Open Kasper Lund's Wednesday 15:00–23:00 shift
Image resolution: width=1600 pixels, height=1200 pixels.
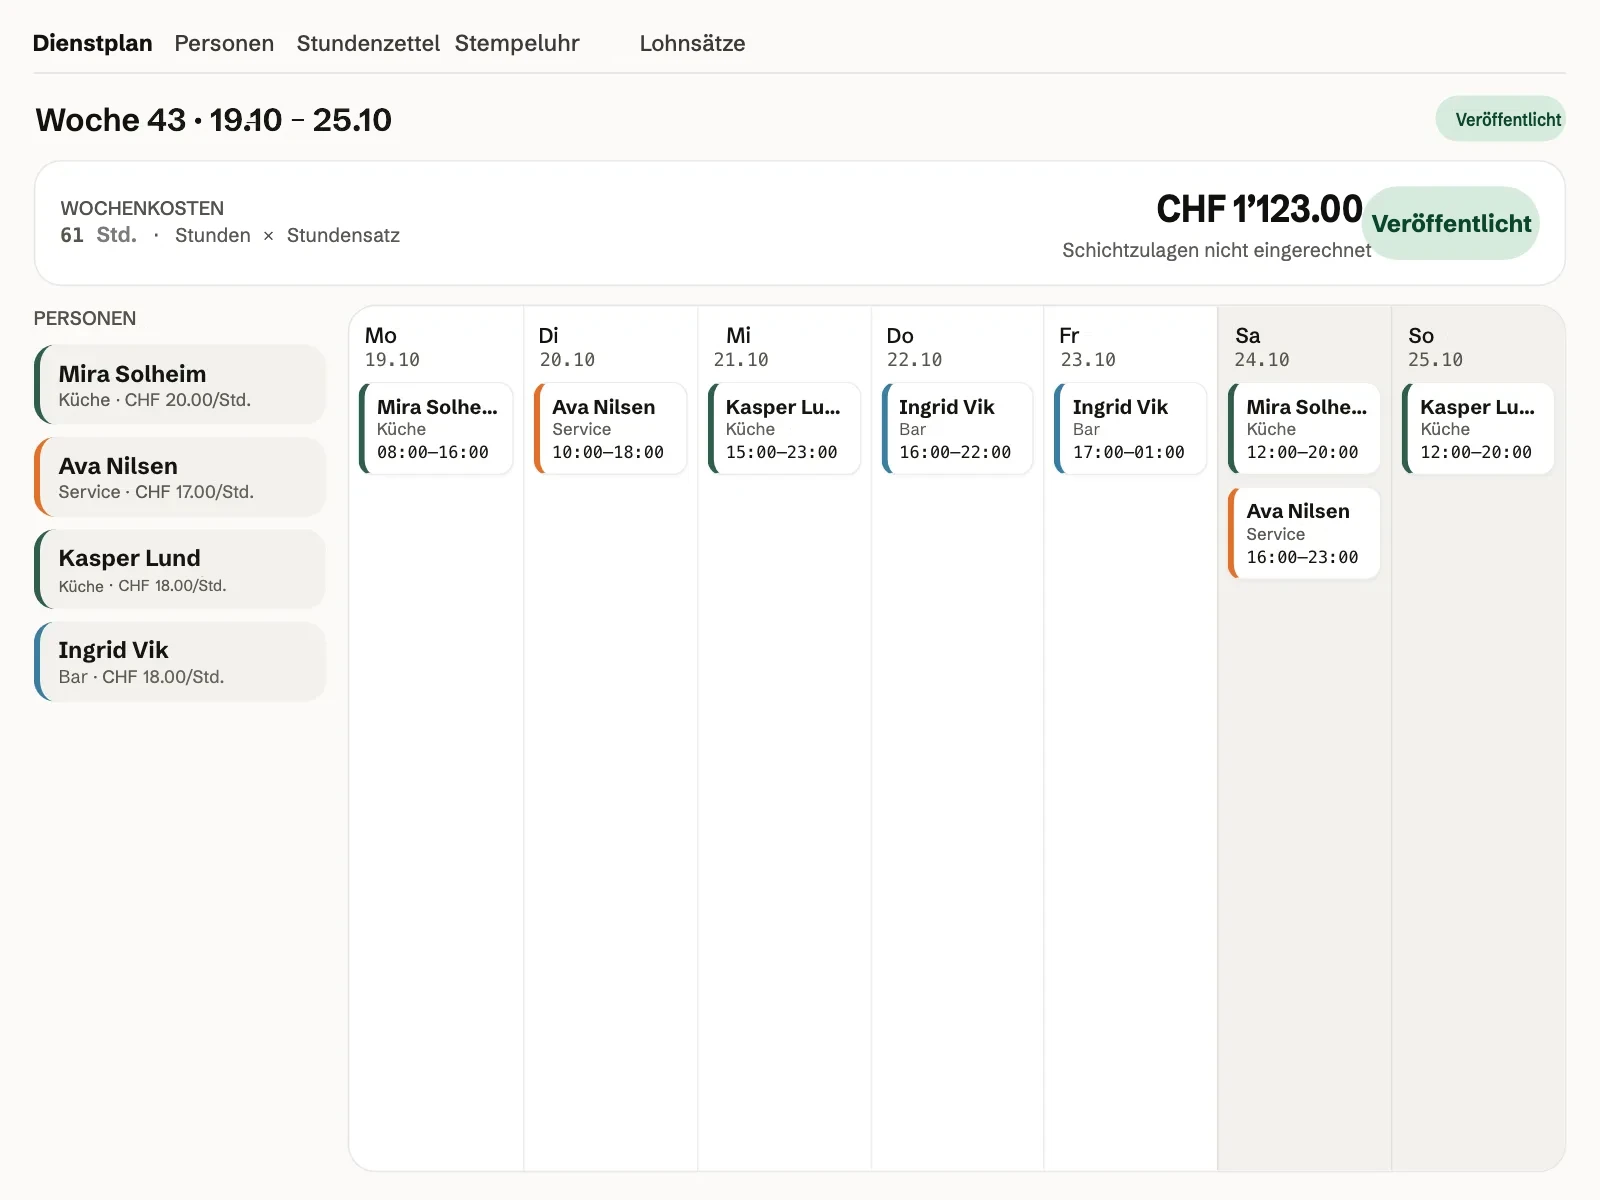pos(784,428)
